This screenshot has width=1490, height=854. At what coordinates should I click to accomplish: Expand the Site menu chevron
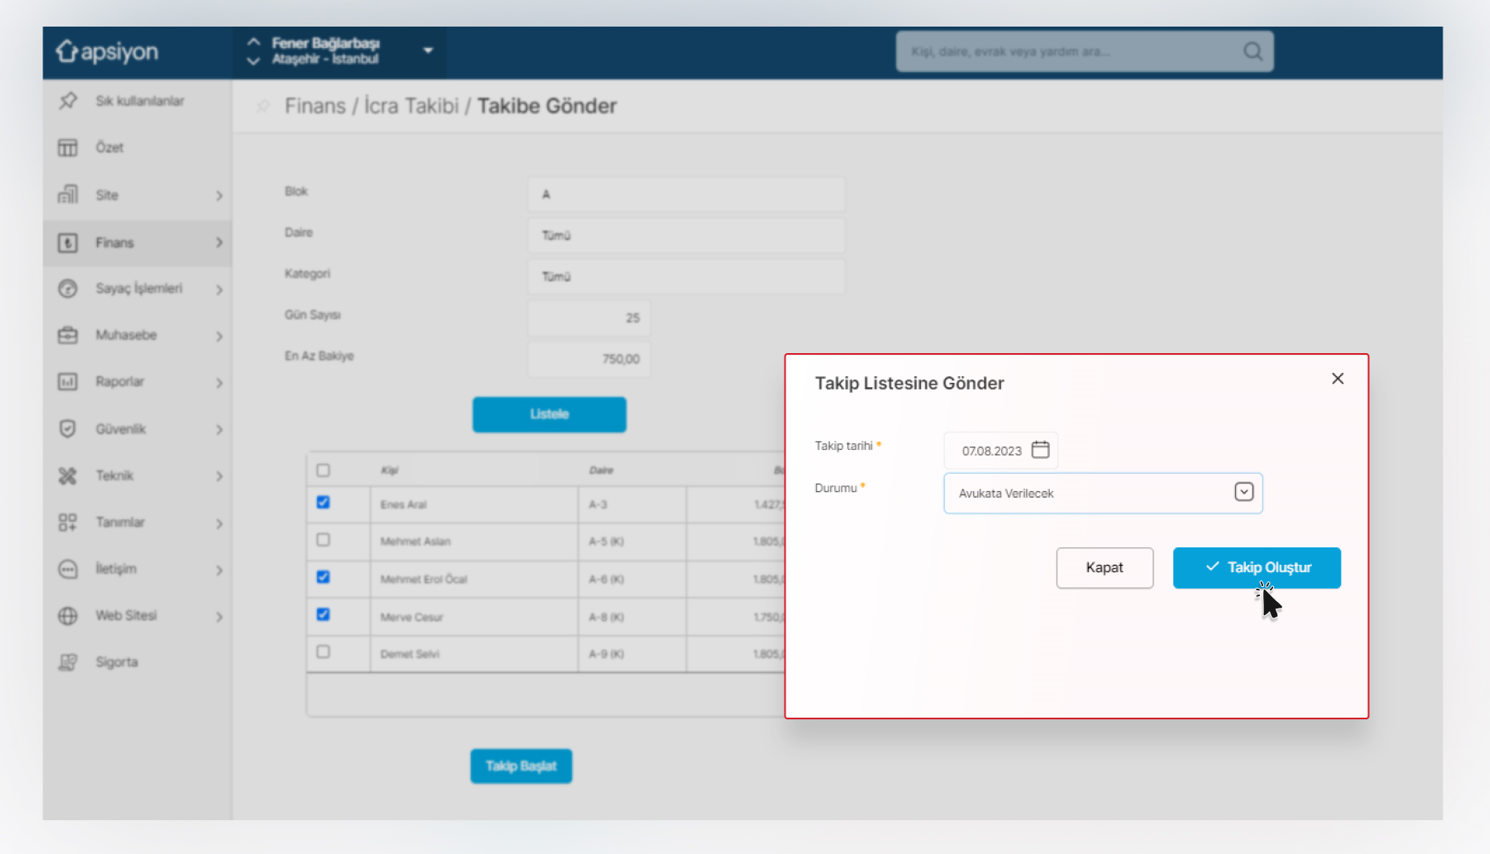(x=219, y=196)
